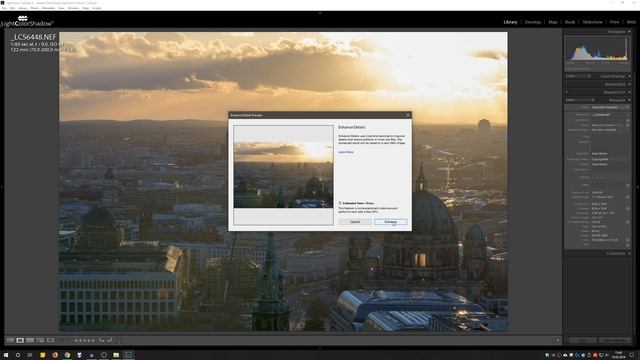The height and width of the screenshot is (360, 640).
Task: Toggle the bottom filmstrip panel arrow
Action: 320,348
